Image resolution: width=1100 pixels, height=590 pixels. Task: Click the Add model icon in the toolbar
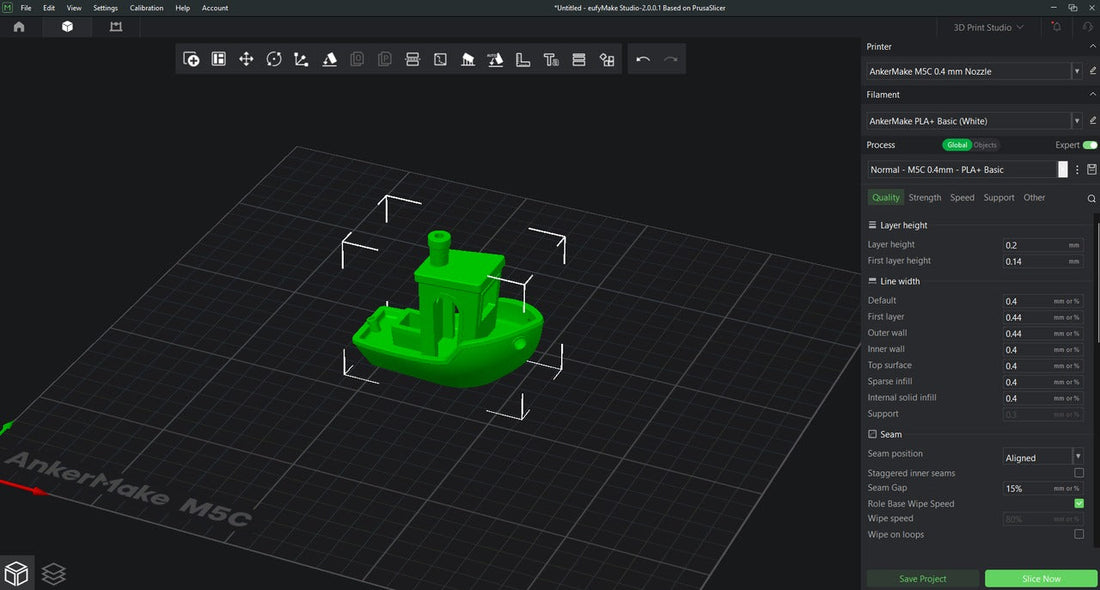pos(190,59)
